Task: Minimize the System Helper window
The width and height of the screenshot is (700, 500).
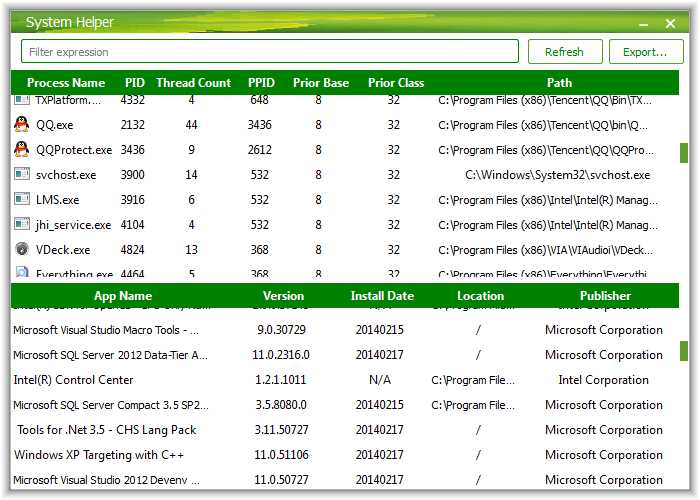Action: click(643, 24)
